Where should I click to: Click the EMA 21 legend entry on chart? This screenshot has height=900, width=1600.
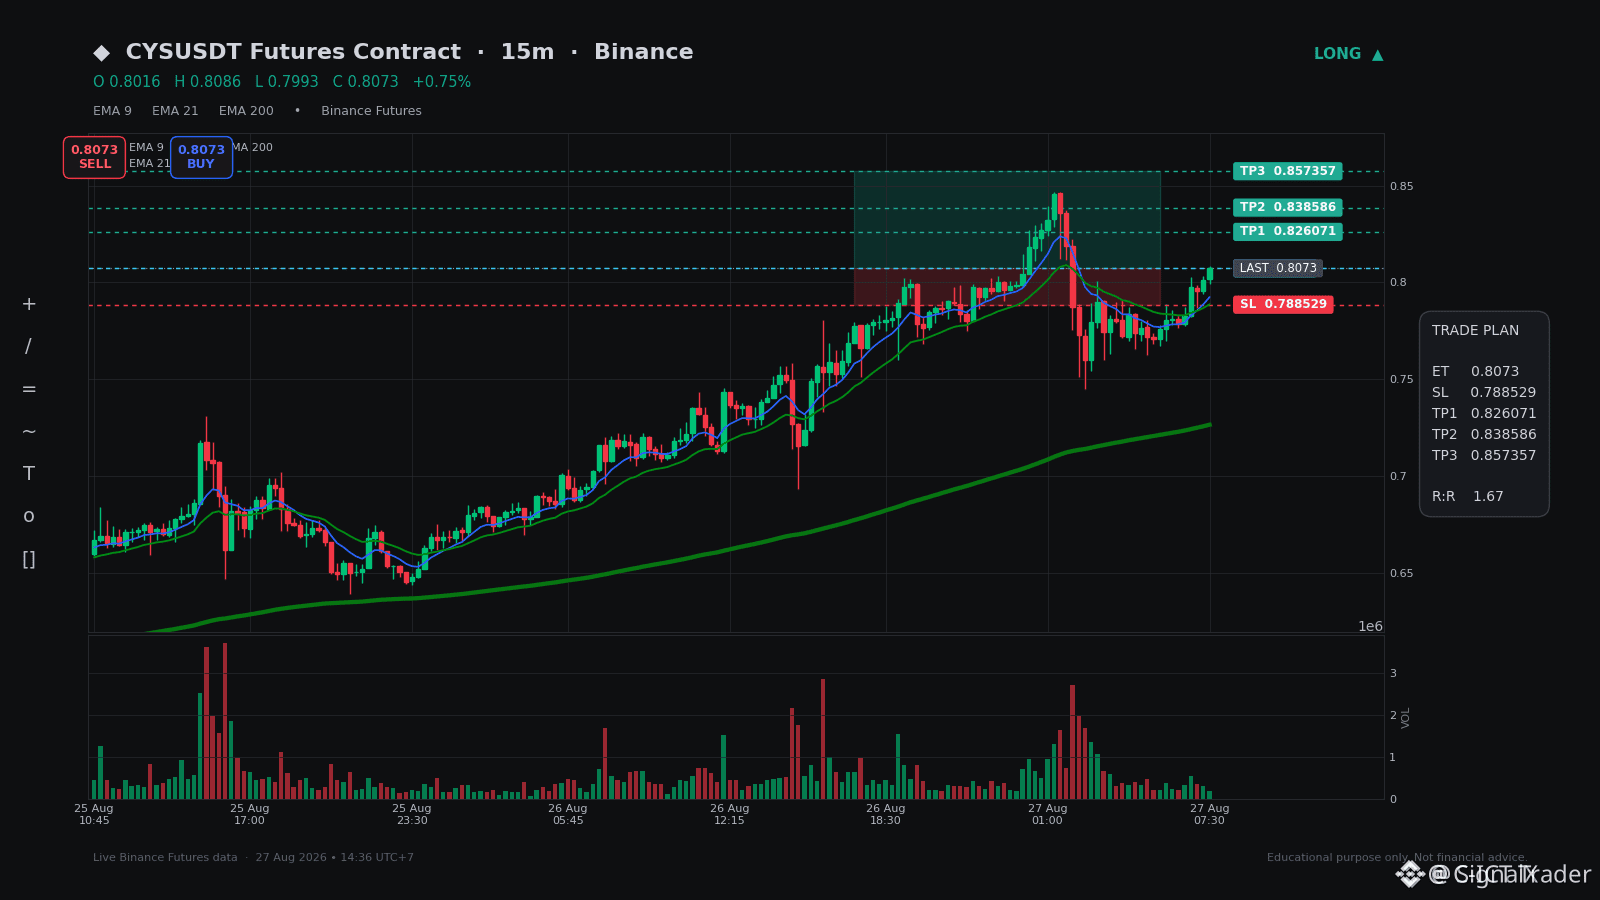coord(149,164)
